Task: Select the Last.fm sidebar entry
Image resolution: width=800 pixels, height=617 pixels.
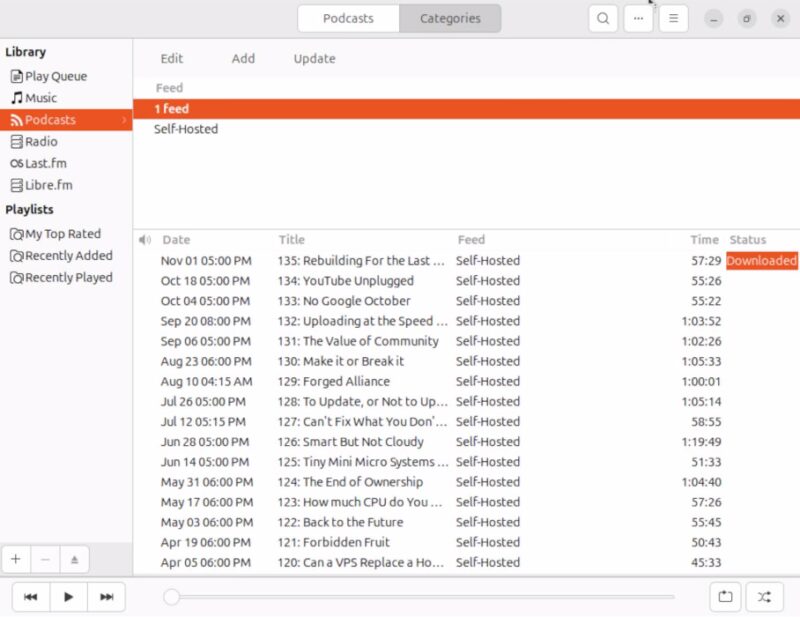Action: tap(46, 163)
